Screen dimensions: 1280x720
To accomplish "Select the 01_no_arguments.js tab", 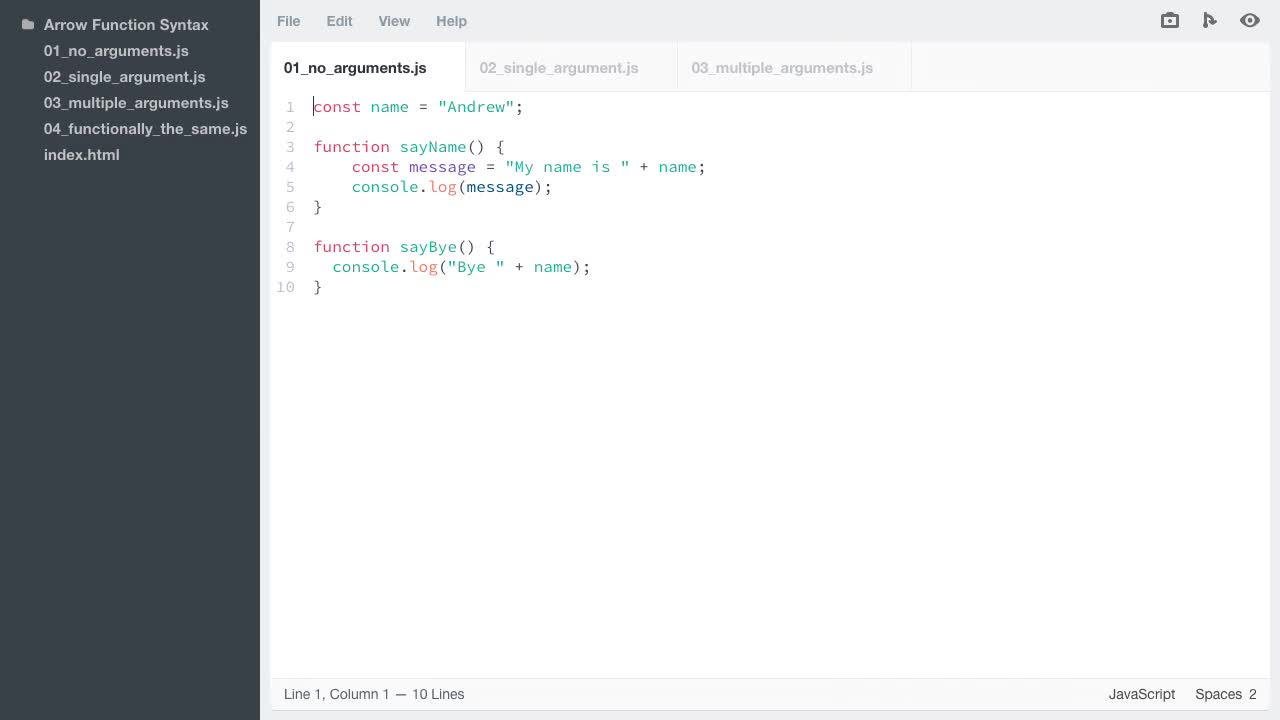I will coord(355,68).
